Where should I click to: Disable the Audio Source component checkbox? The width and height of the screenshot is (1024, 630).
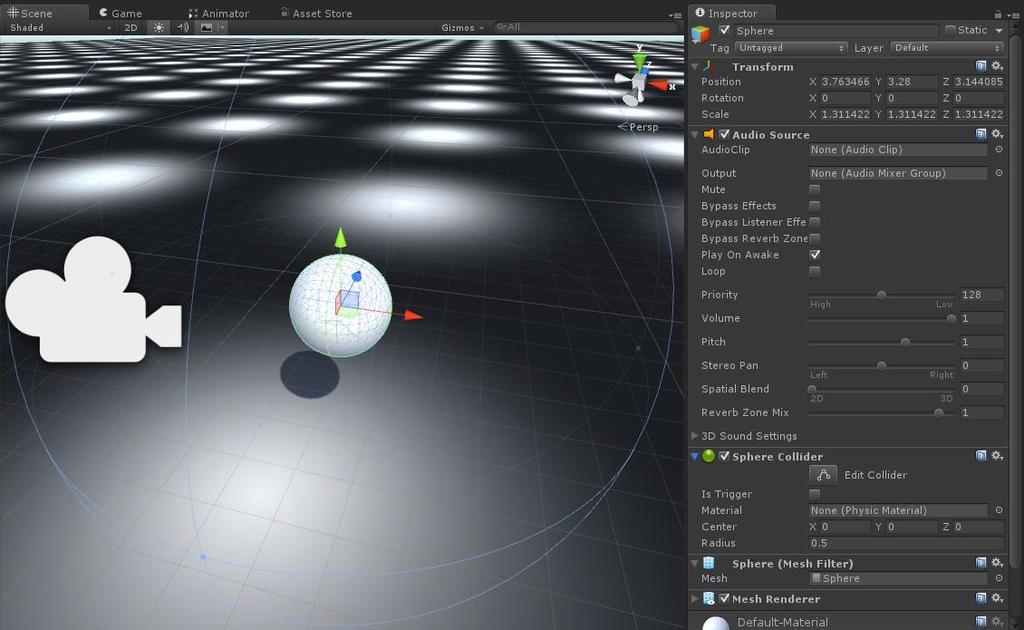tap(724, 134)
